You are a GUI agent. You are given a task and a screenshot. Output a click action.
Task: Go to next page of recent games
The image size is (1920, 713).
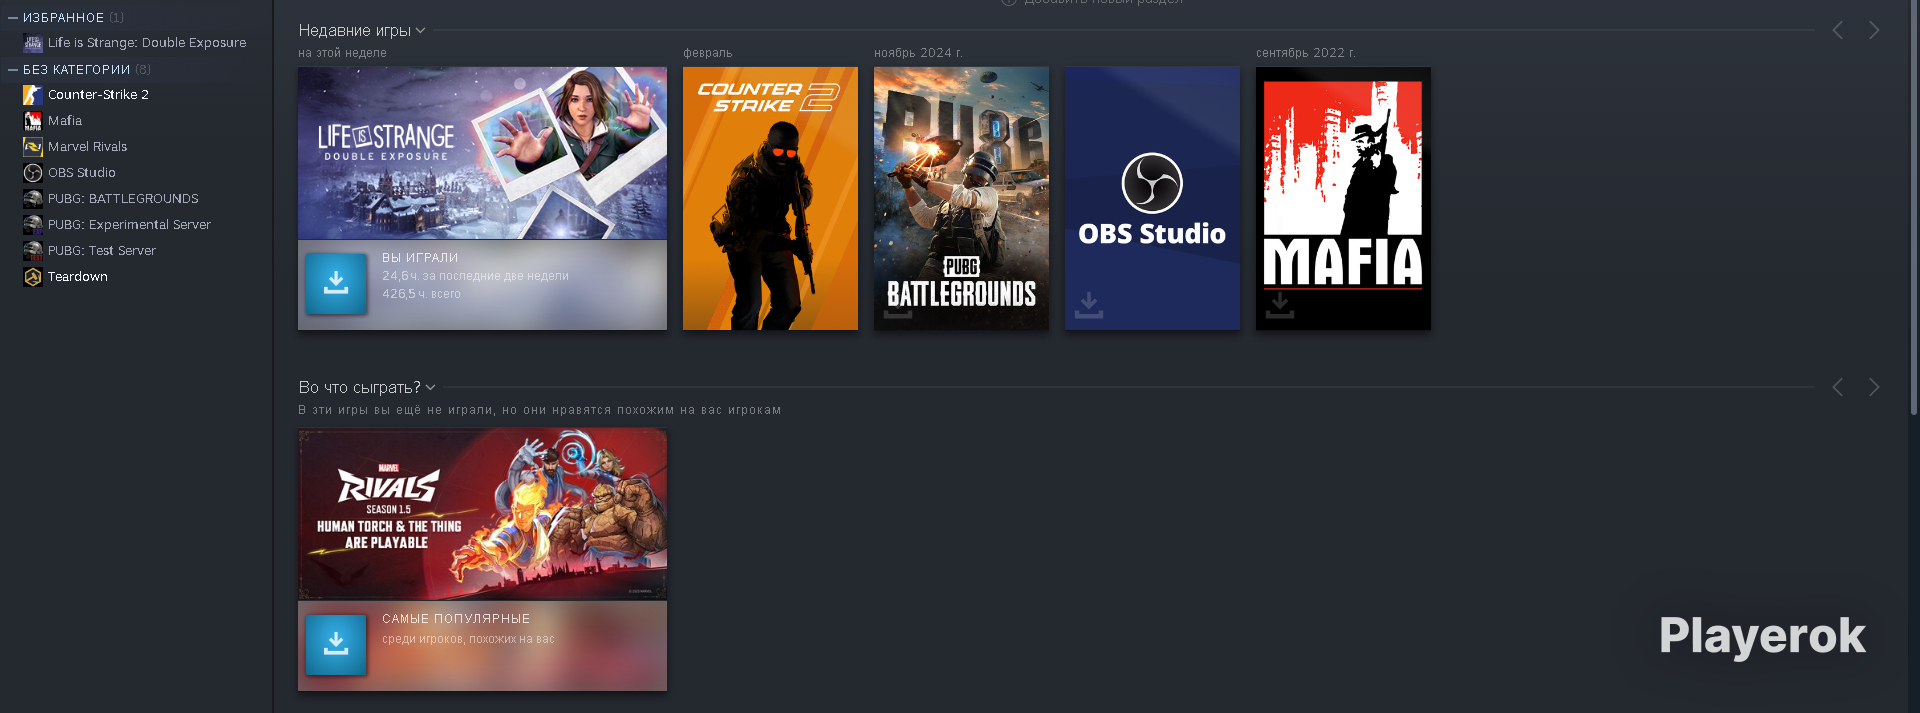1874,30
